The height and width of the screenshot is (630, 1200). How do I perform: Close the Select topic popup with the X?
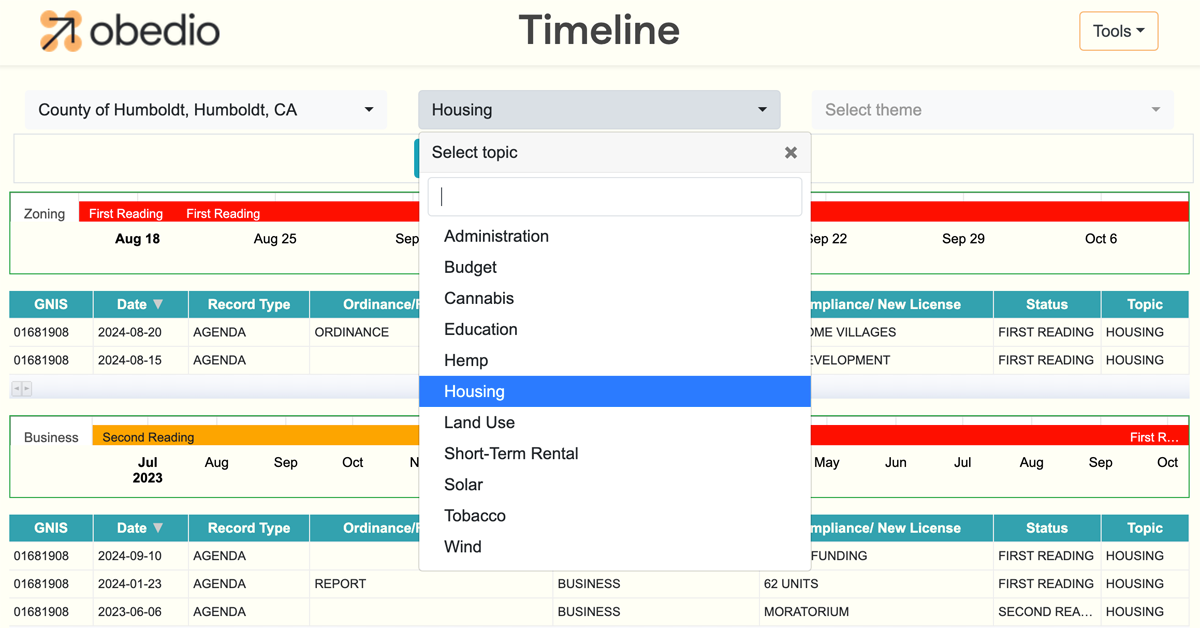point(790,152)
